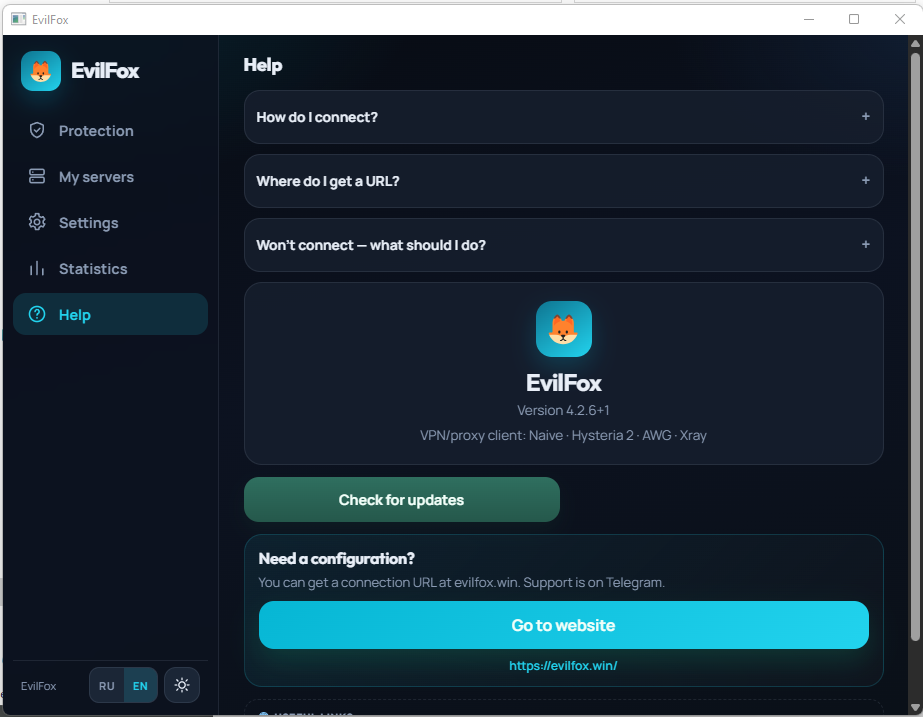This screenshot has height=717, width=923.
Task: Click the EvilFox title bar app icon
Action: click(18, 19)
